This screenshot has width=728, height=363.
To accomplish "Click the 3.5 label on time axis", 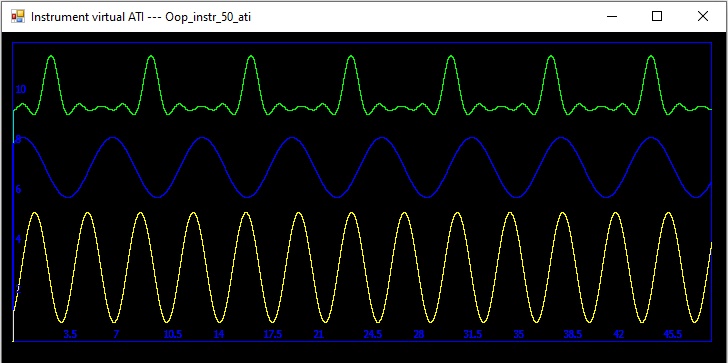I will pos(70,334).
